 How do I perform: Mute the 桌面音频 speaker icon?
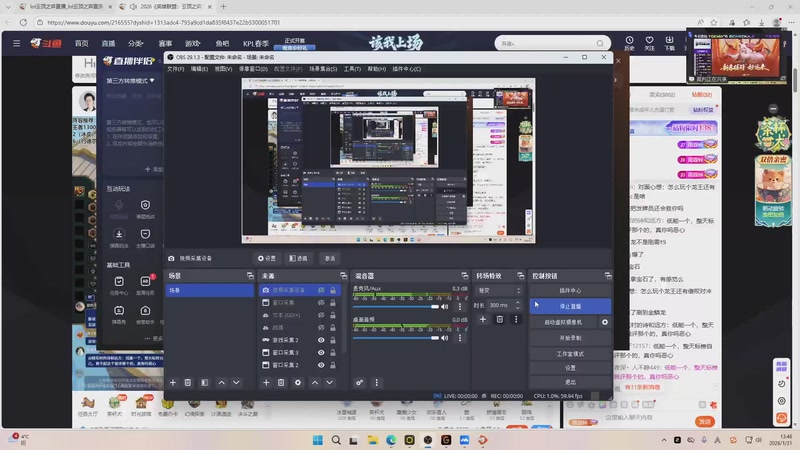(444, 338)
